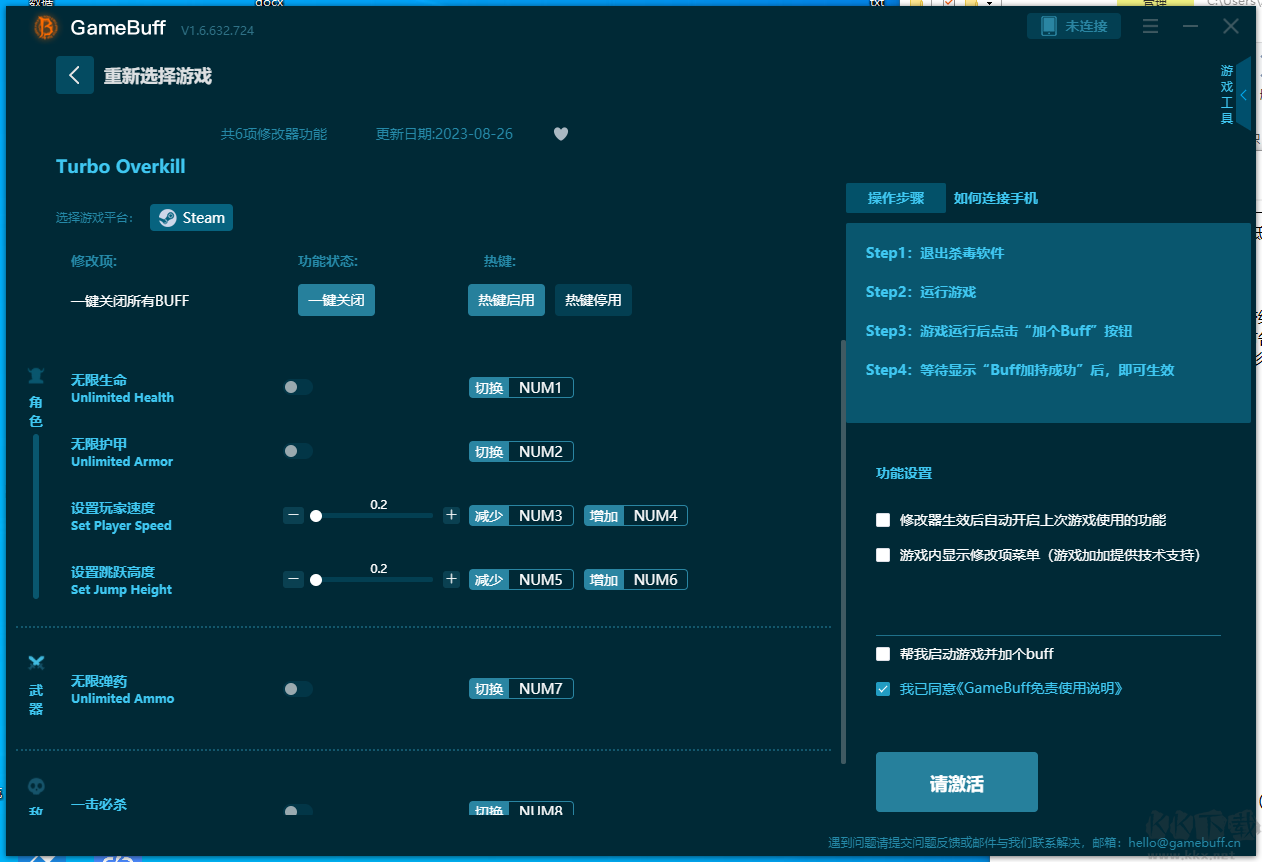Click the Set Player Speed slider handle
Viewport: 1262px width, 862px height.
click(316, 516)
